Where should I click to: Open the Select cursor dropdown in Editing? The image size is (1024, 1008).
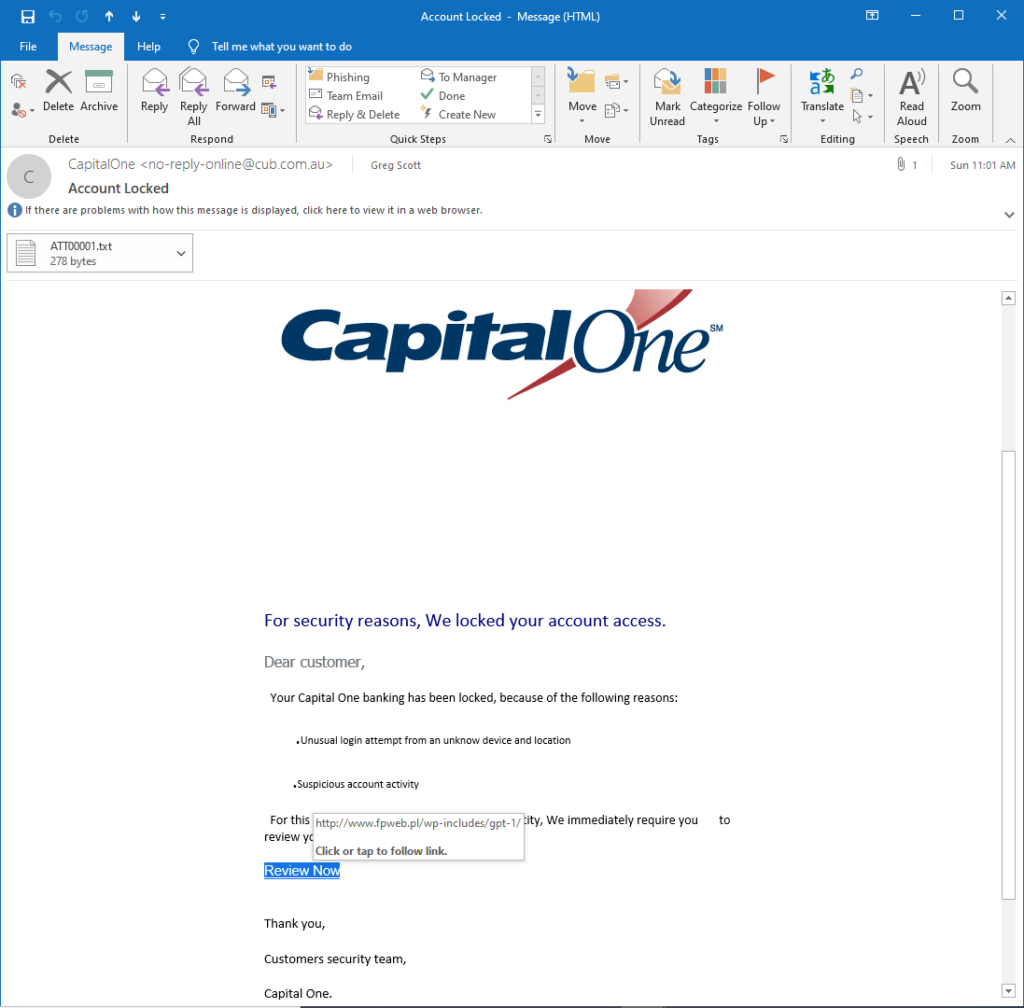pyautogui.click(x=862, y=117)
